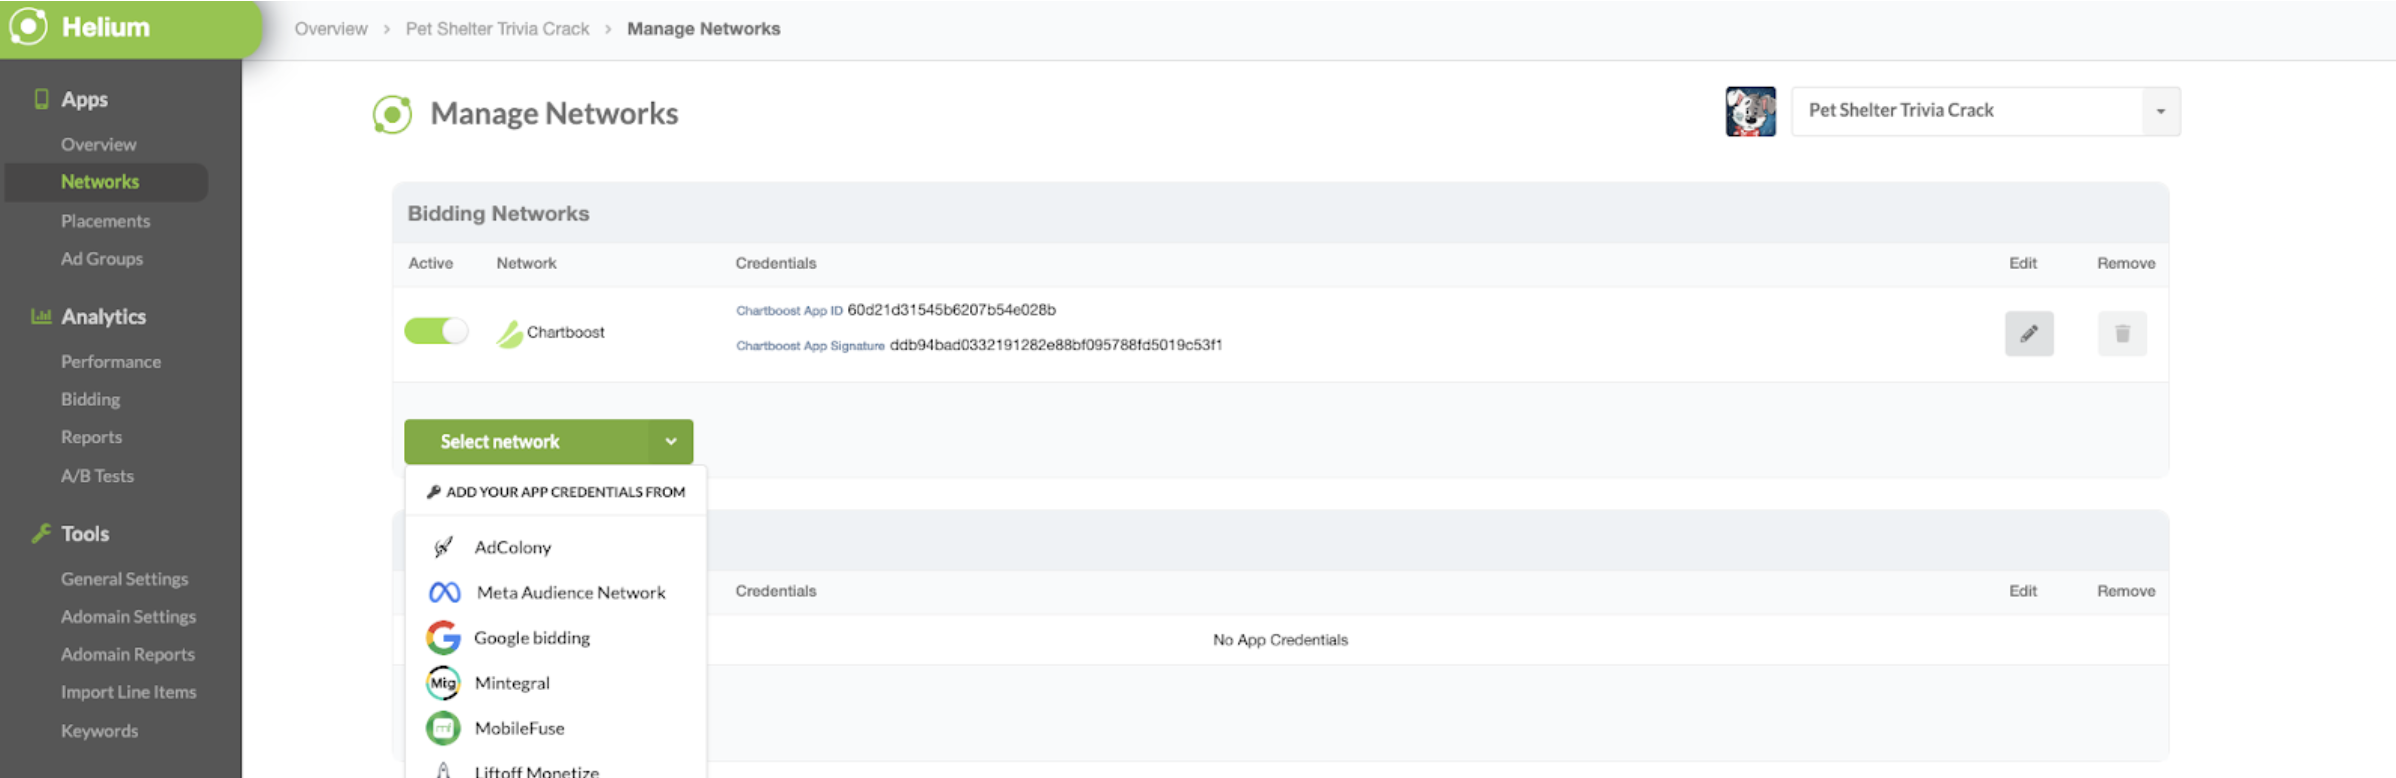This screenshot has width=2396, height=778.
Task: Remove Chartboost network using trash icon
Action: 2122,333
